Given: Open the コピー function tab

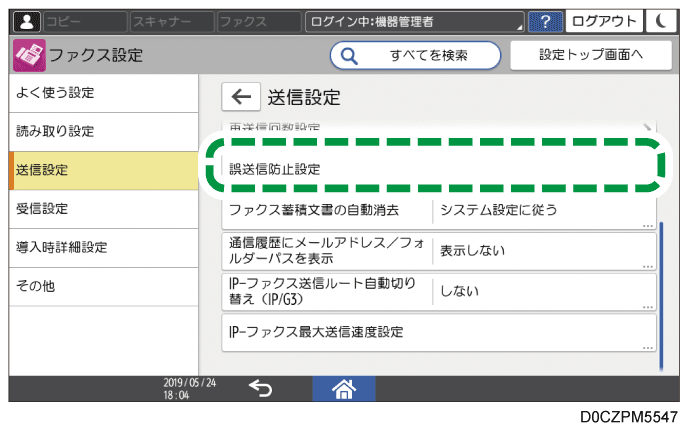Looking at the screenshot, I should [x=85, y=21].
